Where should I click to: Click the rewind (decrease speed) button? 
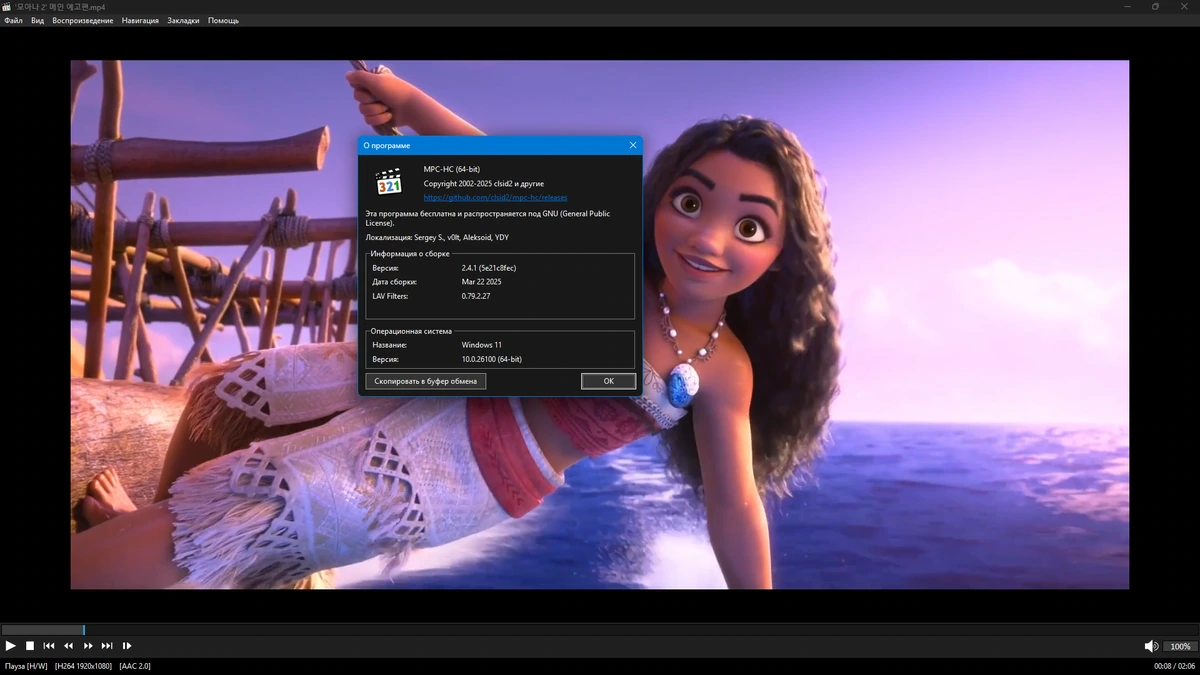pos(69,646)
